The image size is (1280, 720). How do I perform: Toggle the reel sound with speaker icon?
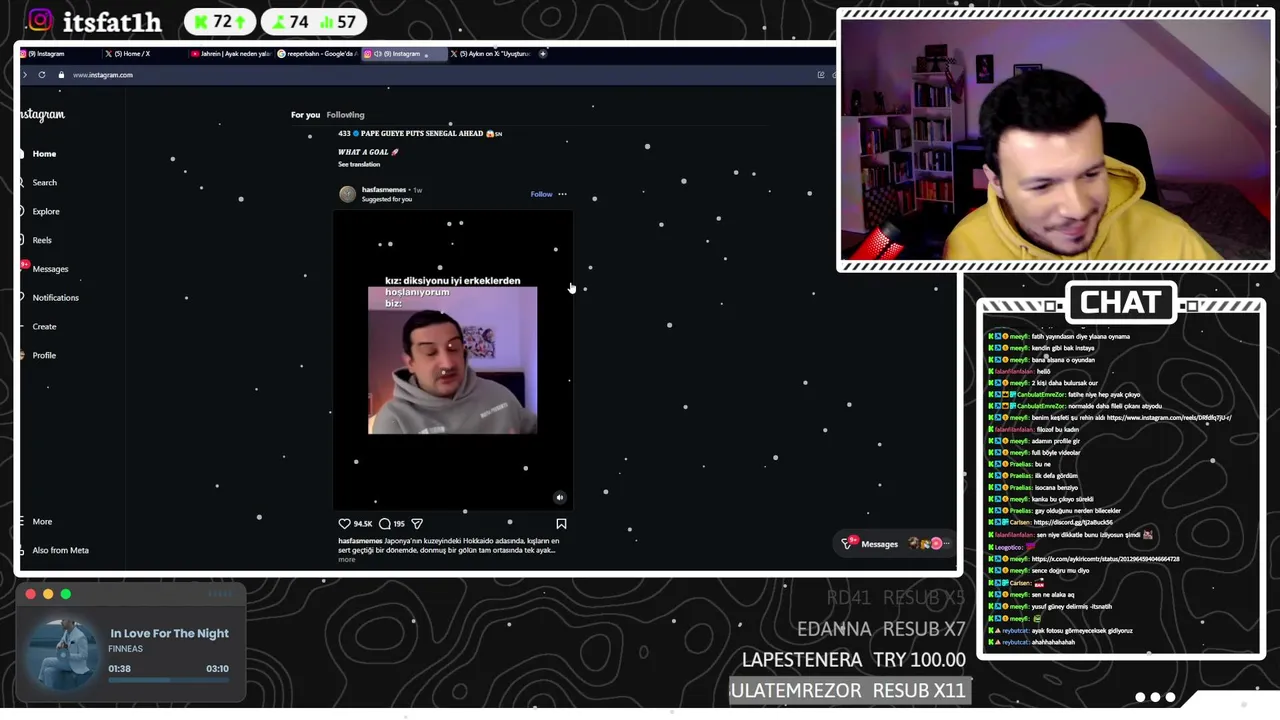560,497
